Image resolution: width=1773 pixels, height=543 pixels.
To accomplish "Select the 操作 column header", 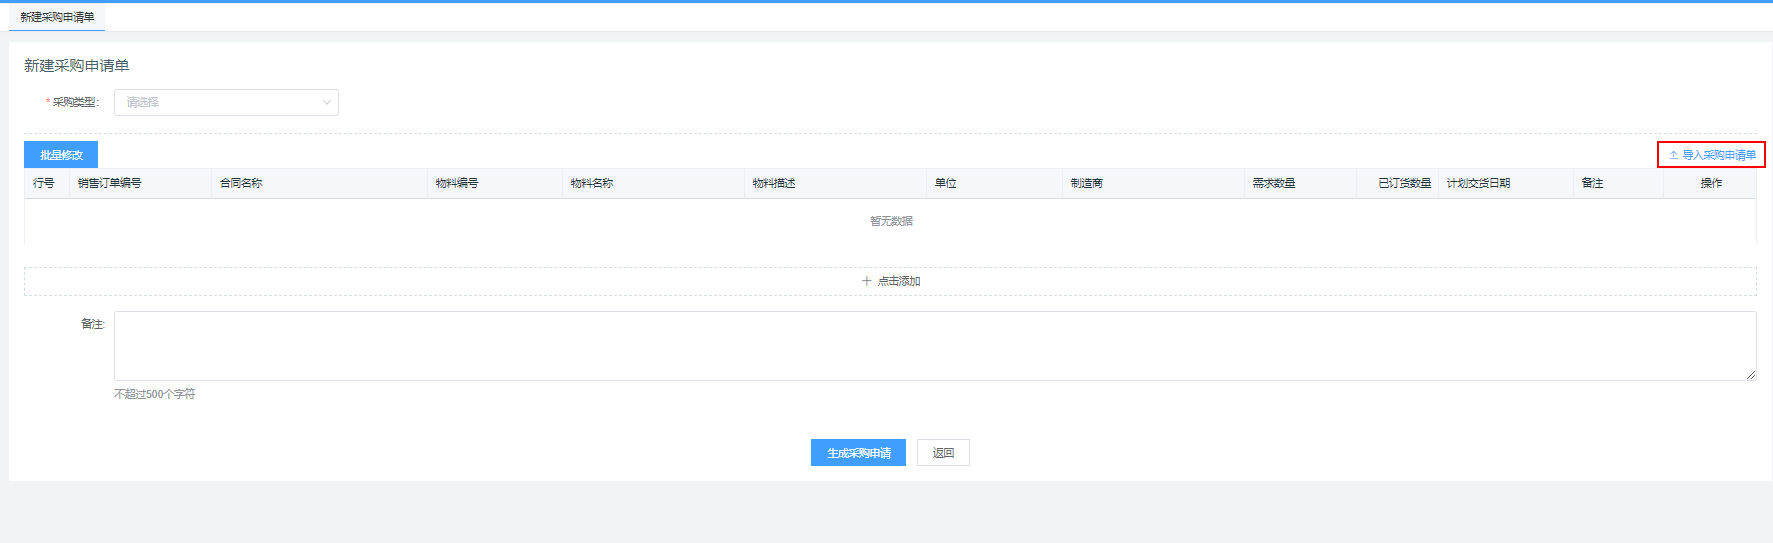I will pyautogui.click(x=1711, y=183).
